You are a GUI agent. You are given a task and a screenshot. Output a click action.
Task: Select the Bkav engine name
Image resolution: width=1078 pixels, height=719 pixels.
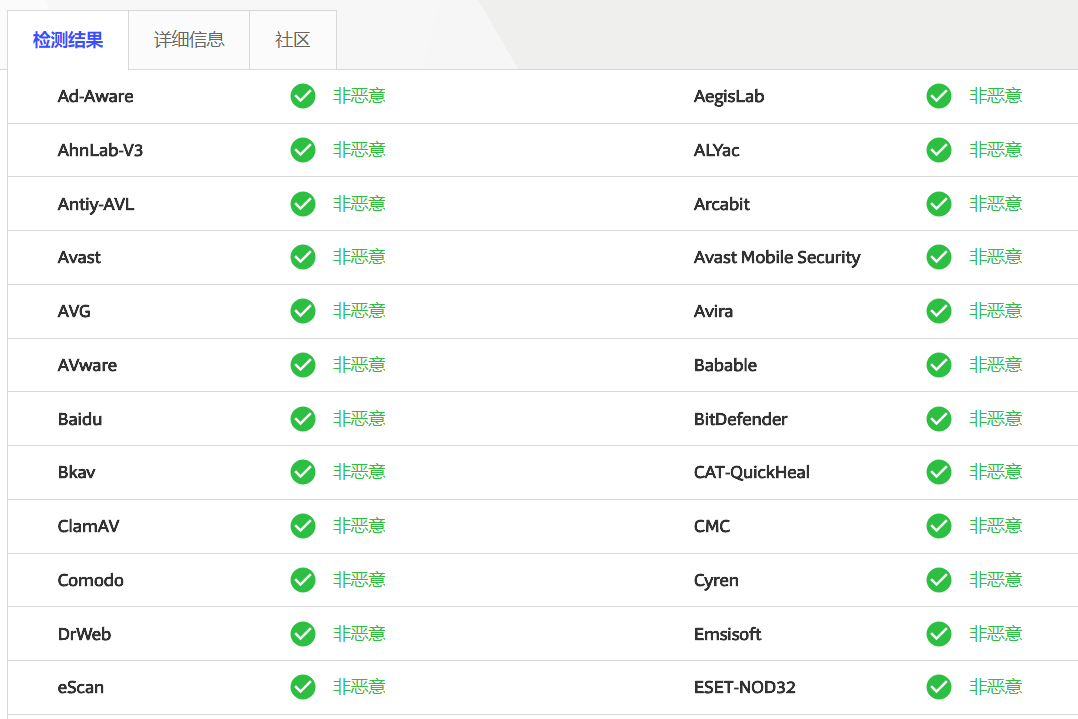[x=76, y=472]
